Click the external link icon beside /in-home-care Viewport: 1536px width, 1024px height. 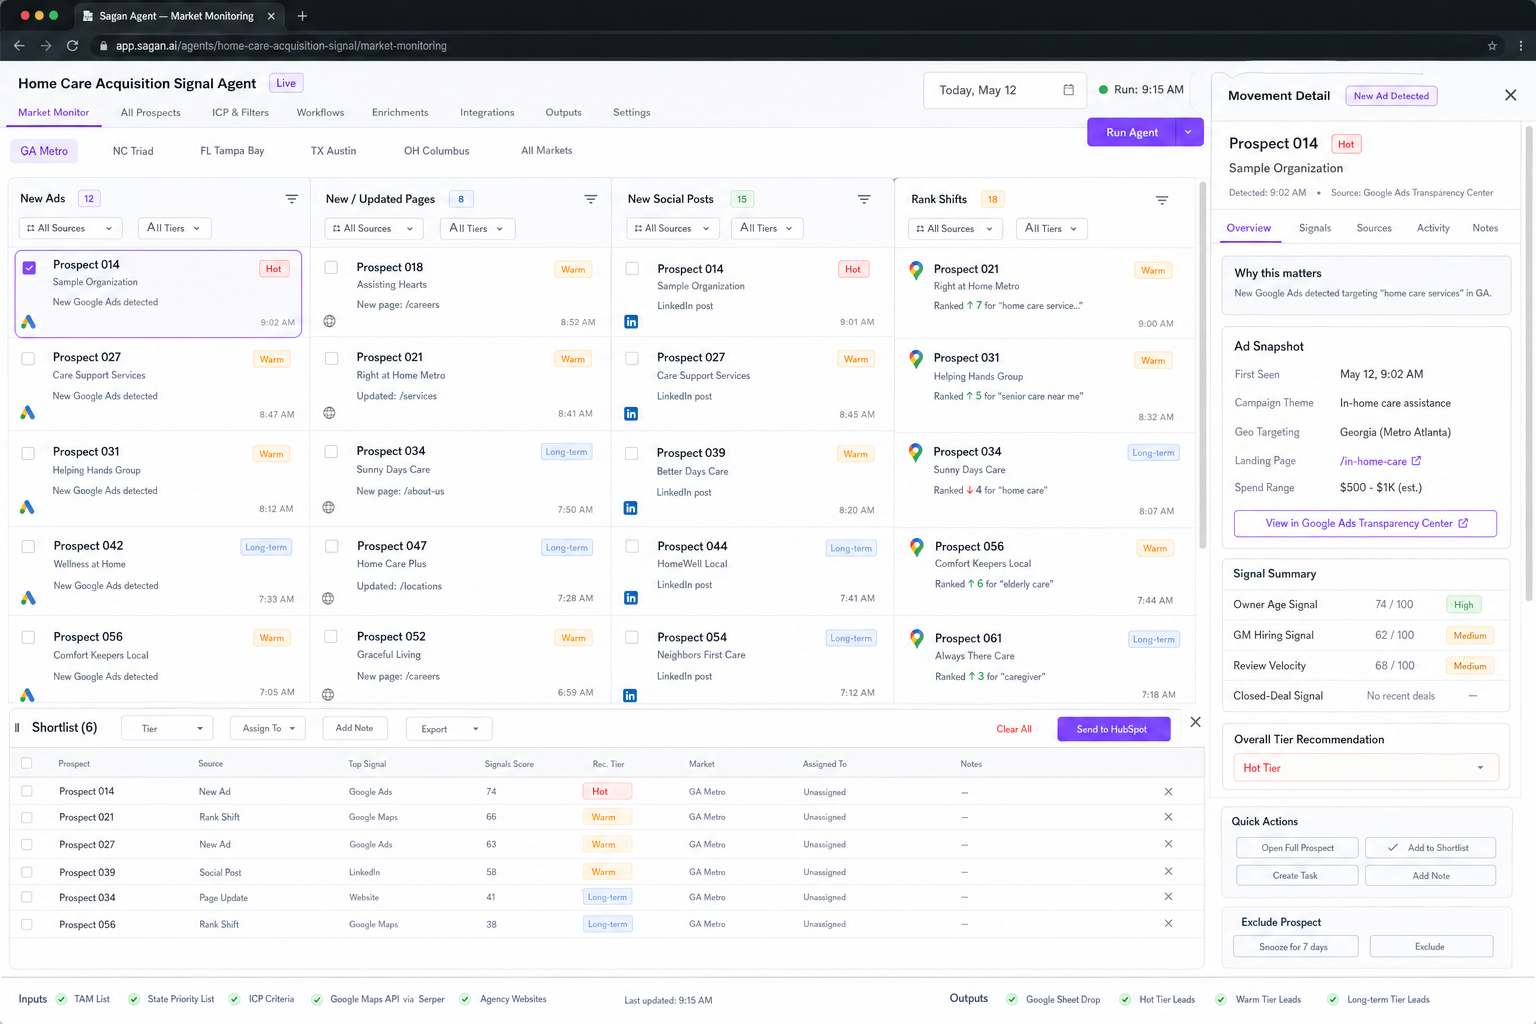(x=1416, y=461)
